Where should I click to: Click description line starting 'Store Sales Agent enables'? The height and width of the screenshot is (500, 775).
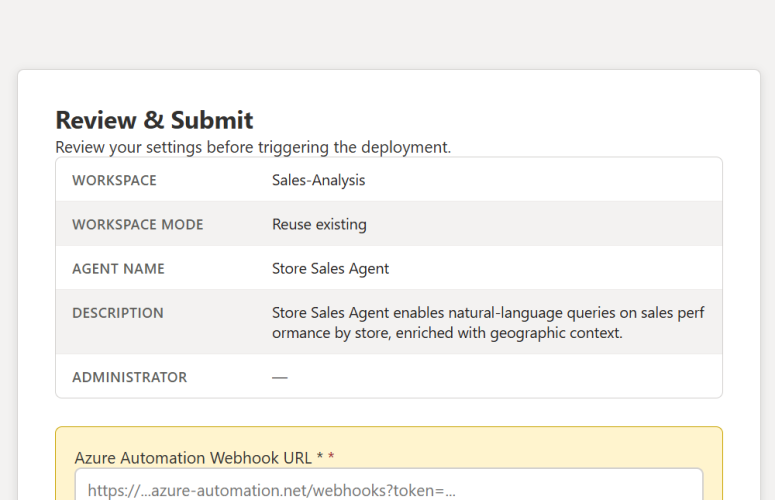pyautogui.click(x=487, y=313)
